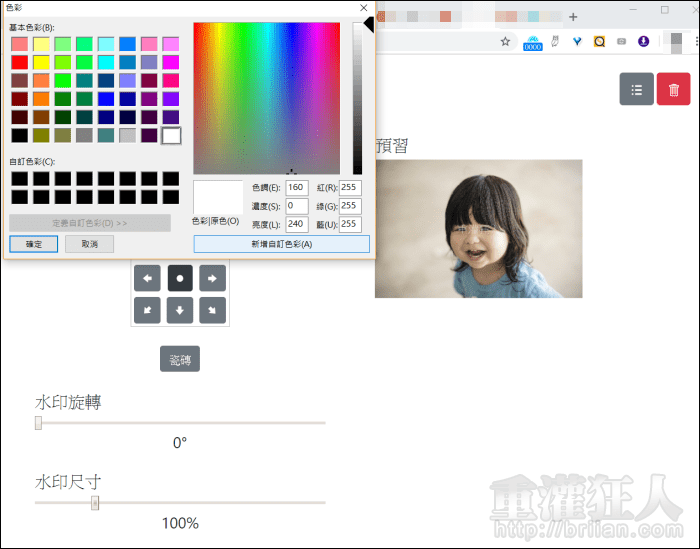700x549 pixels.
Task: Pick the bottom-right diagonal arrow position
Action: (213, 311)
